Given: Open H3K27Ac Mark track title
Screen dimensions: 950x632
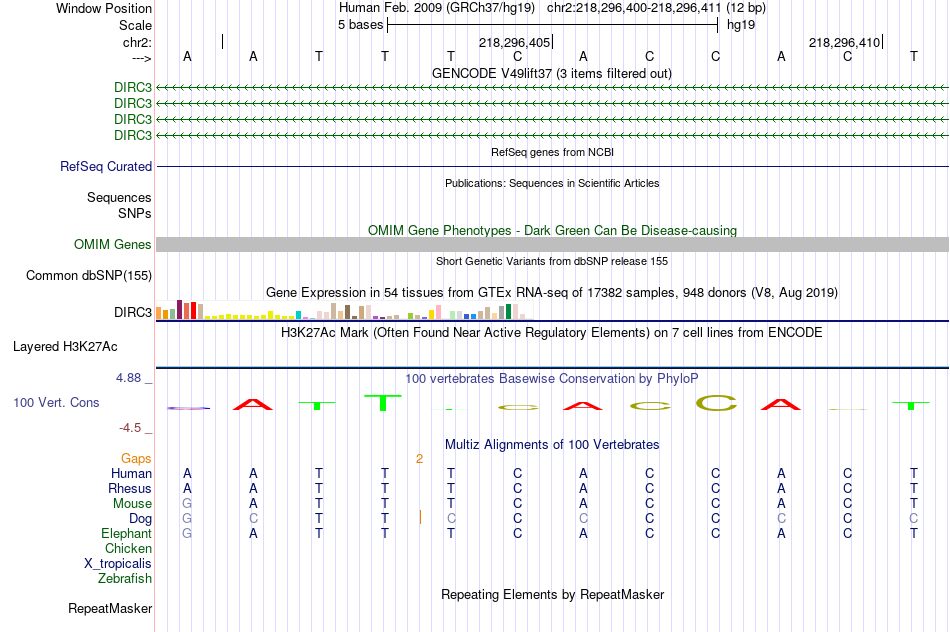Looking at the screenshot, I should pos(552,333).
